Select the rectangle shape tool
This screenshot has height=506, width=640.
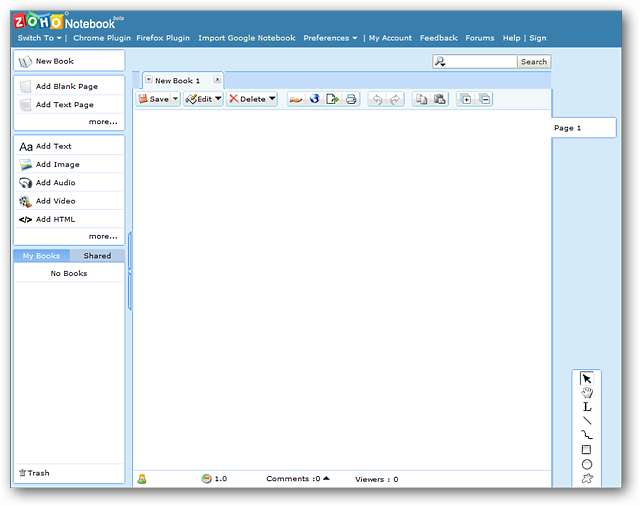[587, 450]
